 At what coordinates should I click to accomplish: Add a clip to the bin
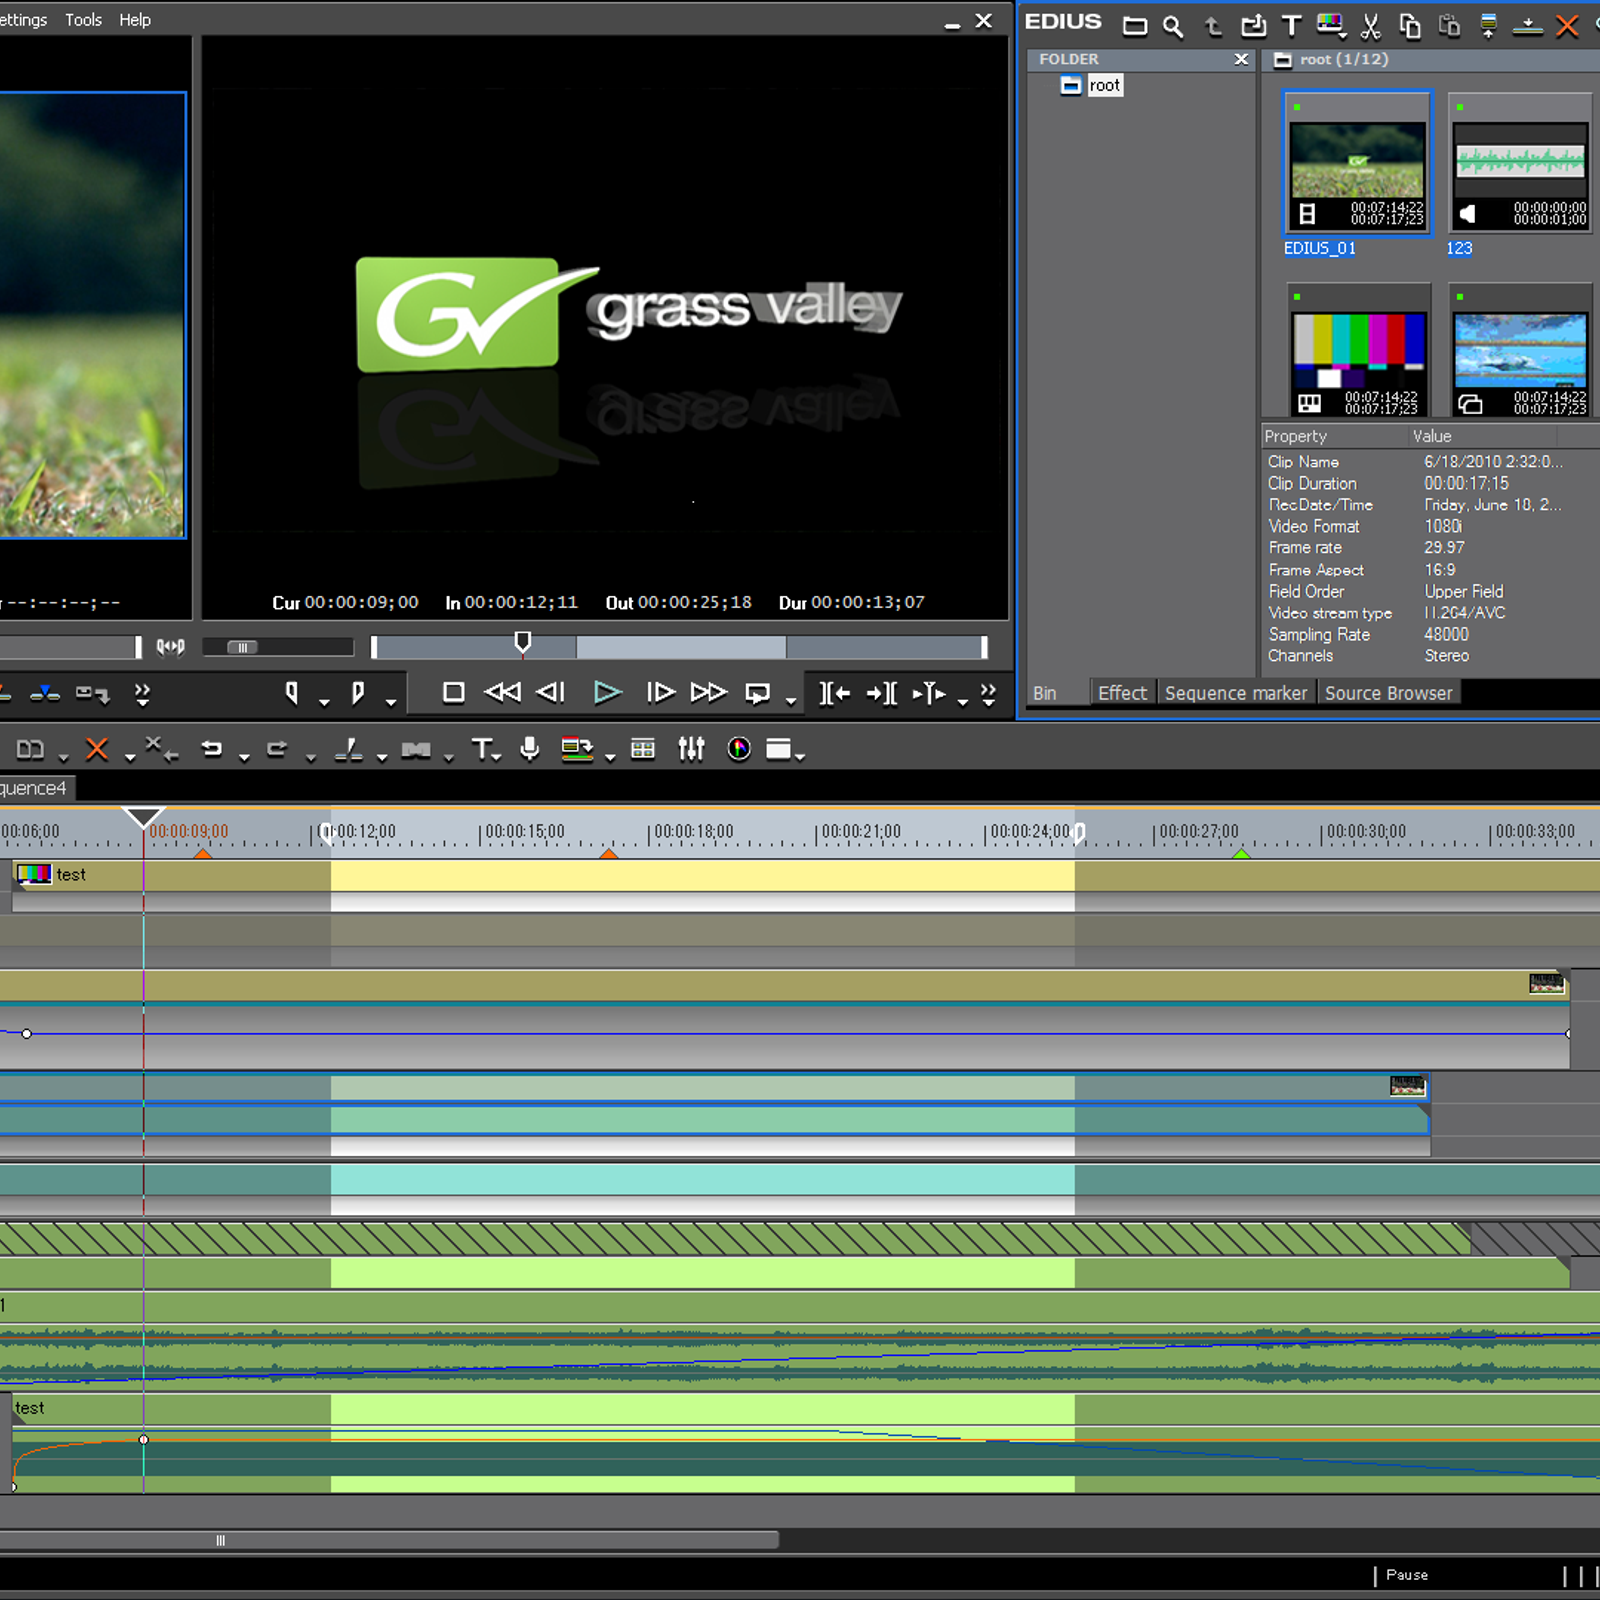pos(1253,26)
